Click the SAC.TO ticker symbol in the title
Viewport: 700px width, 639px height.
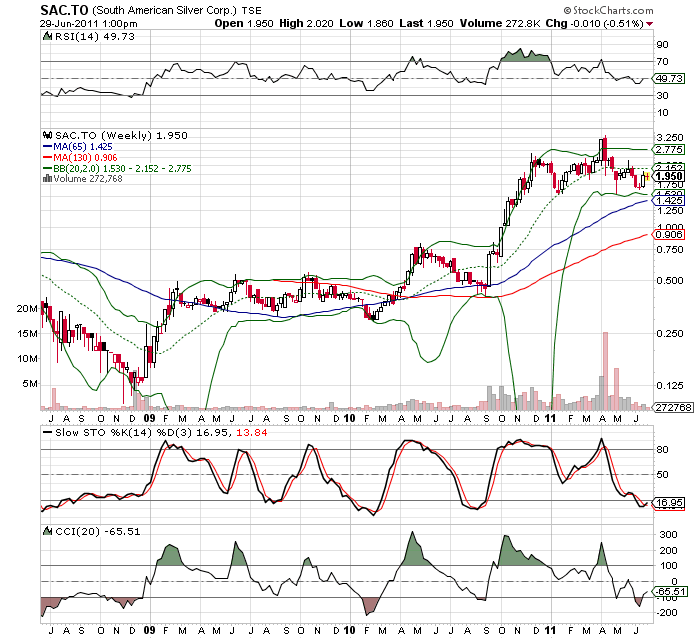64,10
